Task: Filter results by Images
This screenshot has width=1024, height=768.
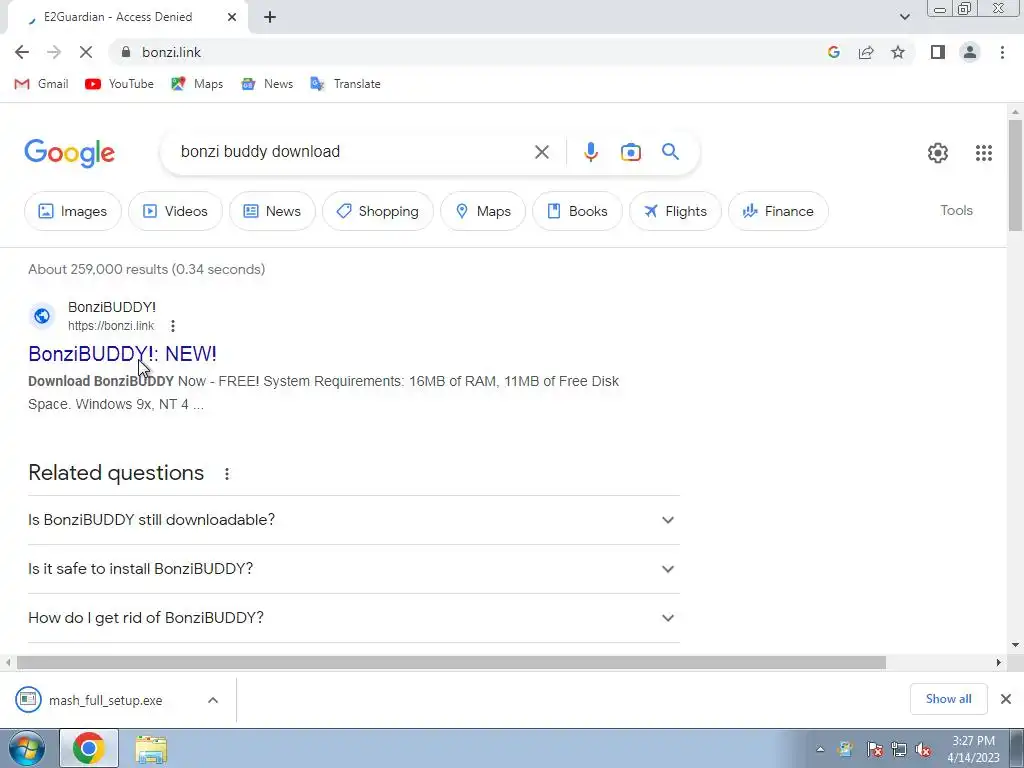Action: point(72,211)
